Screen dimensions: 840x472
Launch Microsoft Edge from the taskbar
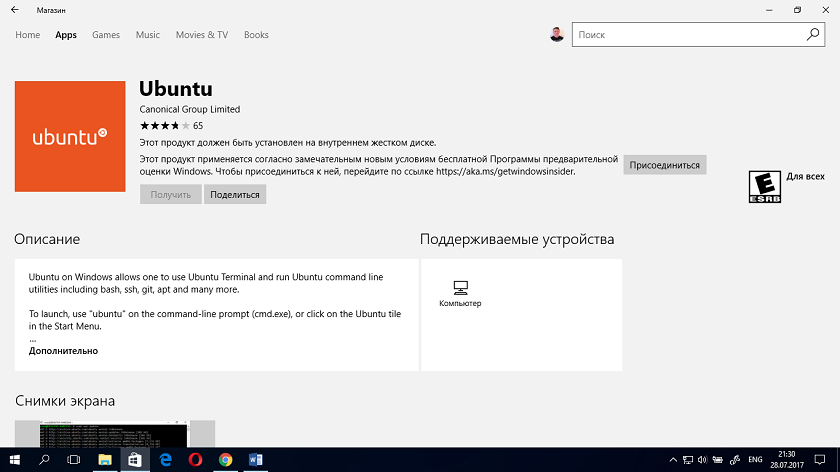click(166, 460)
